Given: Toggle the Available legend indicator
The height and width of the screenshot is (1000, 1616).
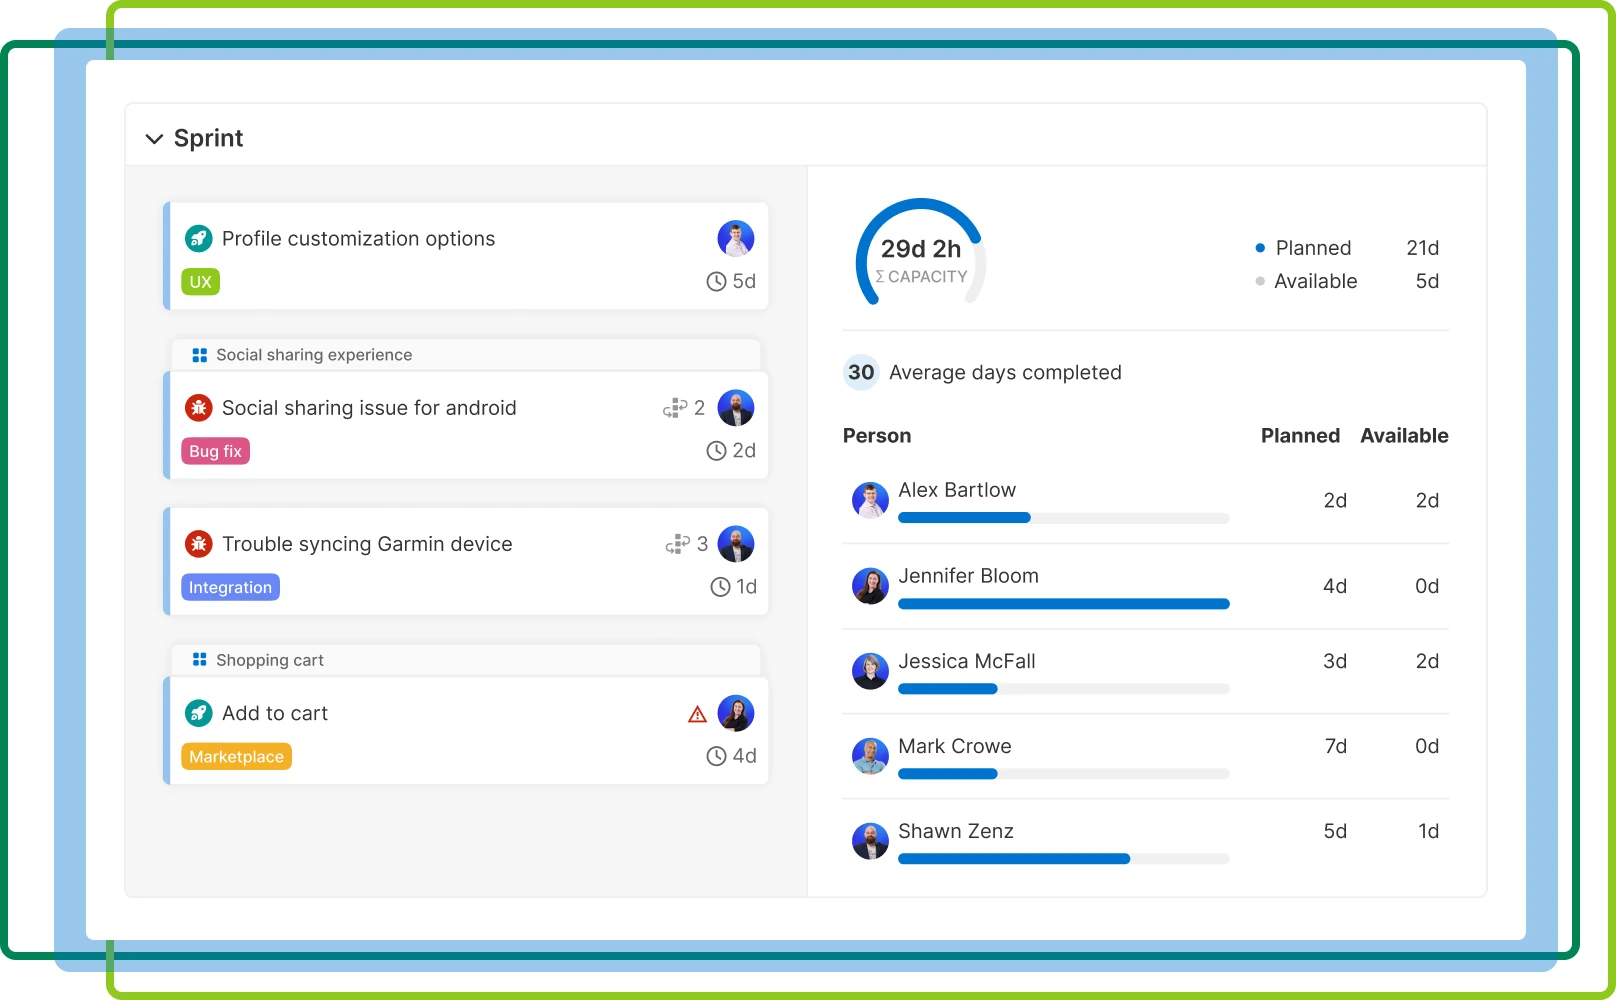Looking at the screenshot, I should pos(1259,281).
